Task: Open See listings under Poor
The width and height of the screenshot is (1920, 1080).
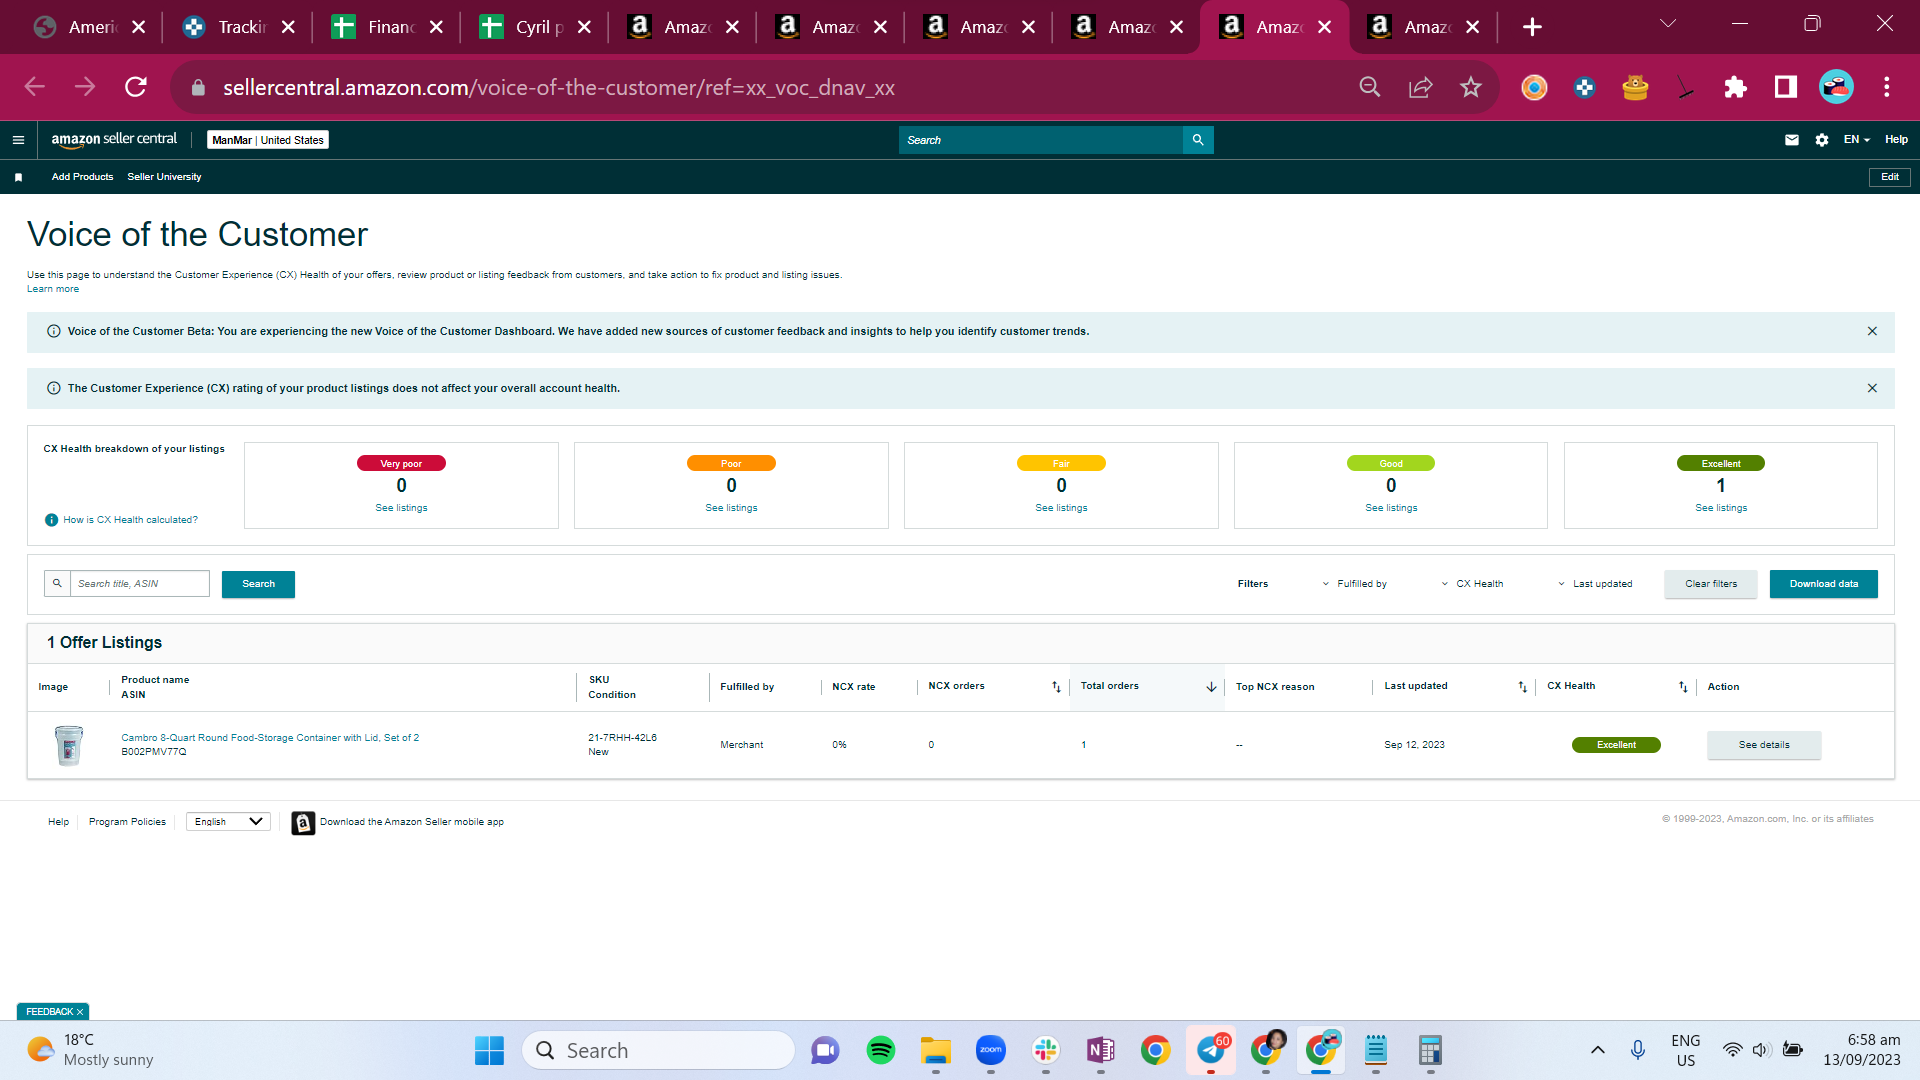Action: (x=731, y=508)
